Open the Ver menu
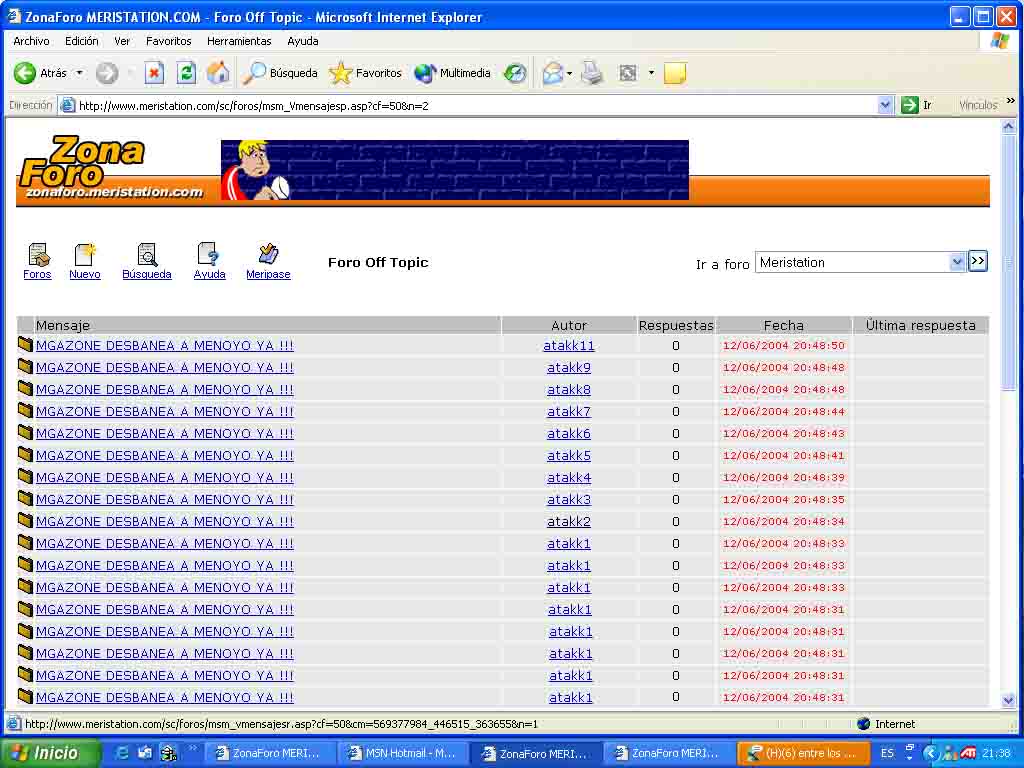 (x=122, y=41)
